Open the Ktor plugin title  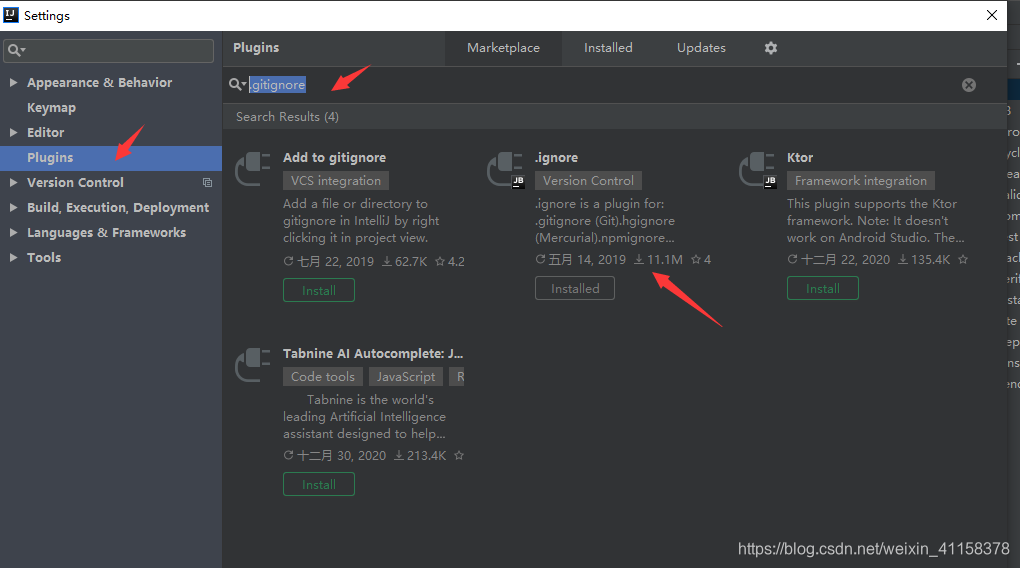click(x=800, y=157)
